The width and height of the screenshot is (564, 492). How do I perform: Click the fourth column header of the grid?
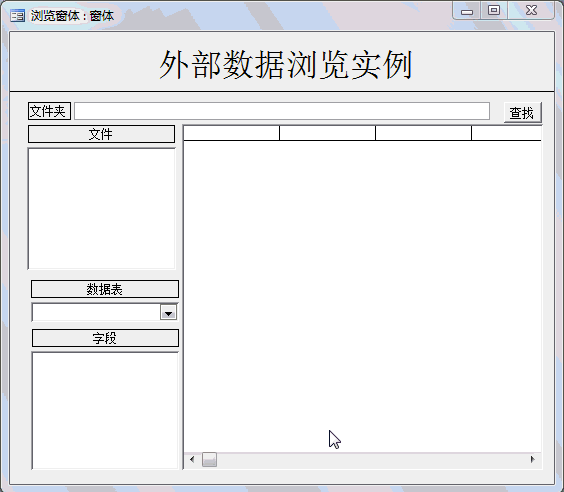pos(506,133)
